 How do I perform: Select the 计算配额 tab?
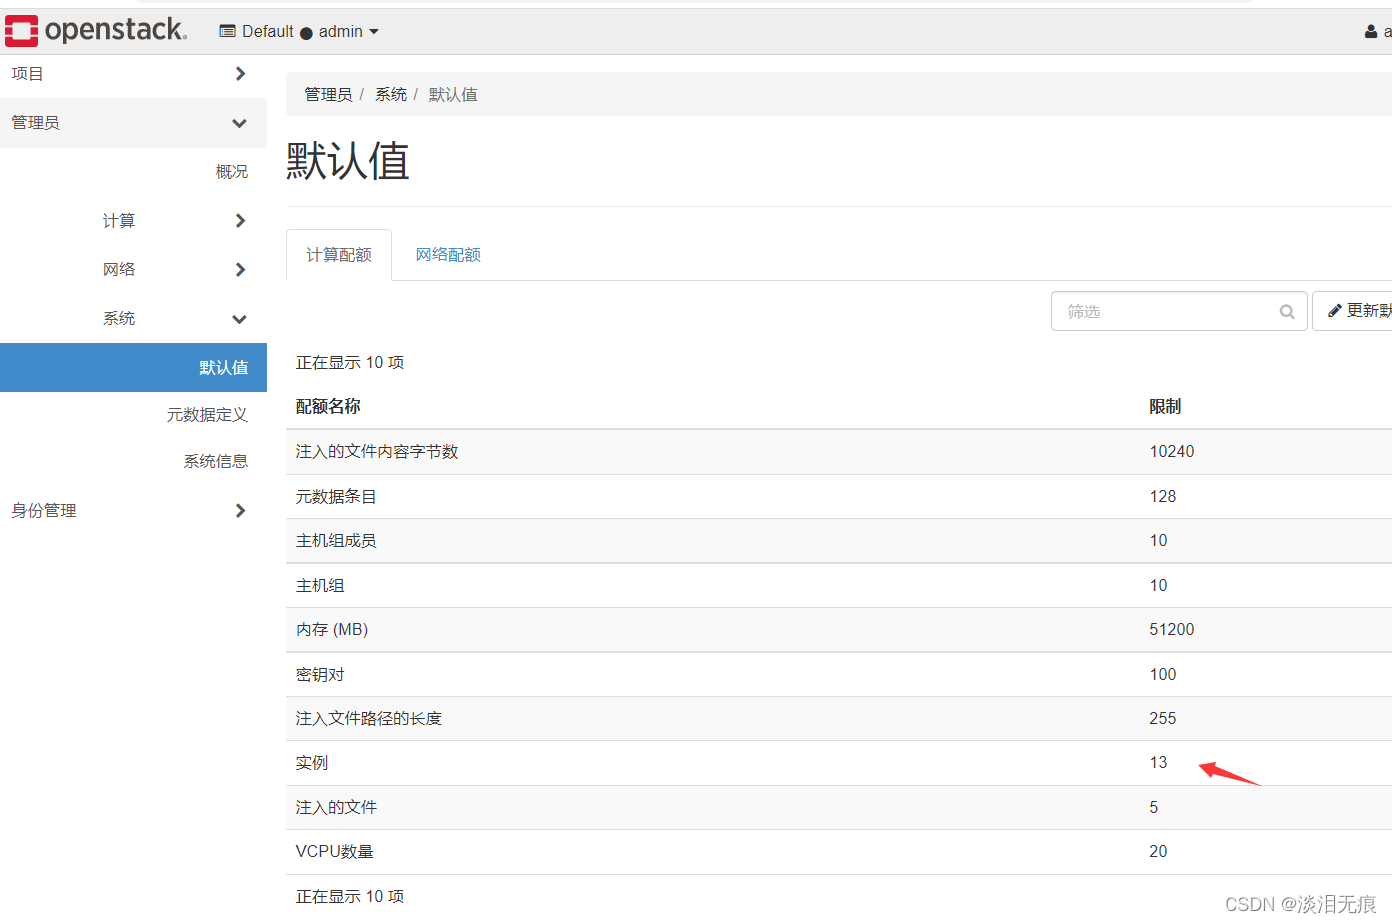click(x=338, y=254)
